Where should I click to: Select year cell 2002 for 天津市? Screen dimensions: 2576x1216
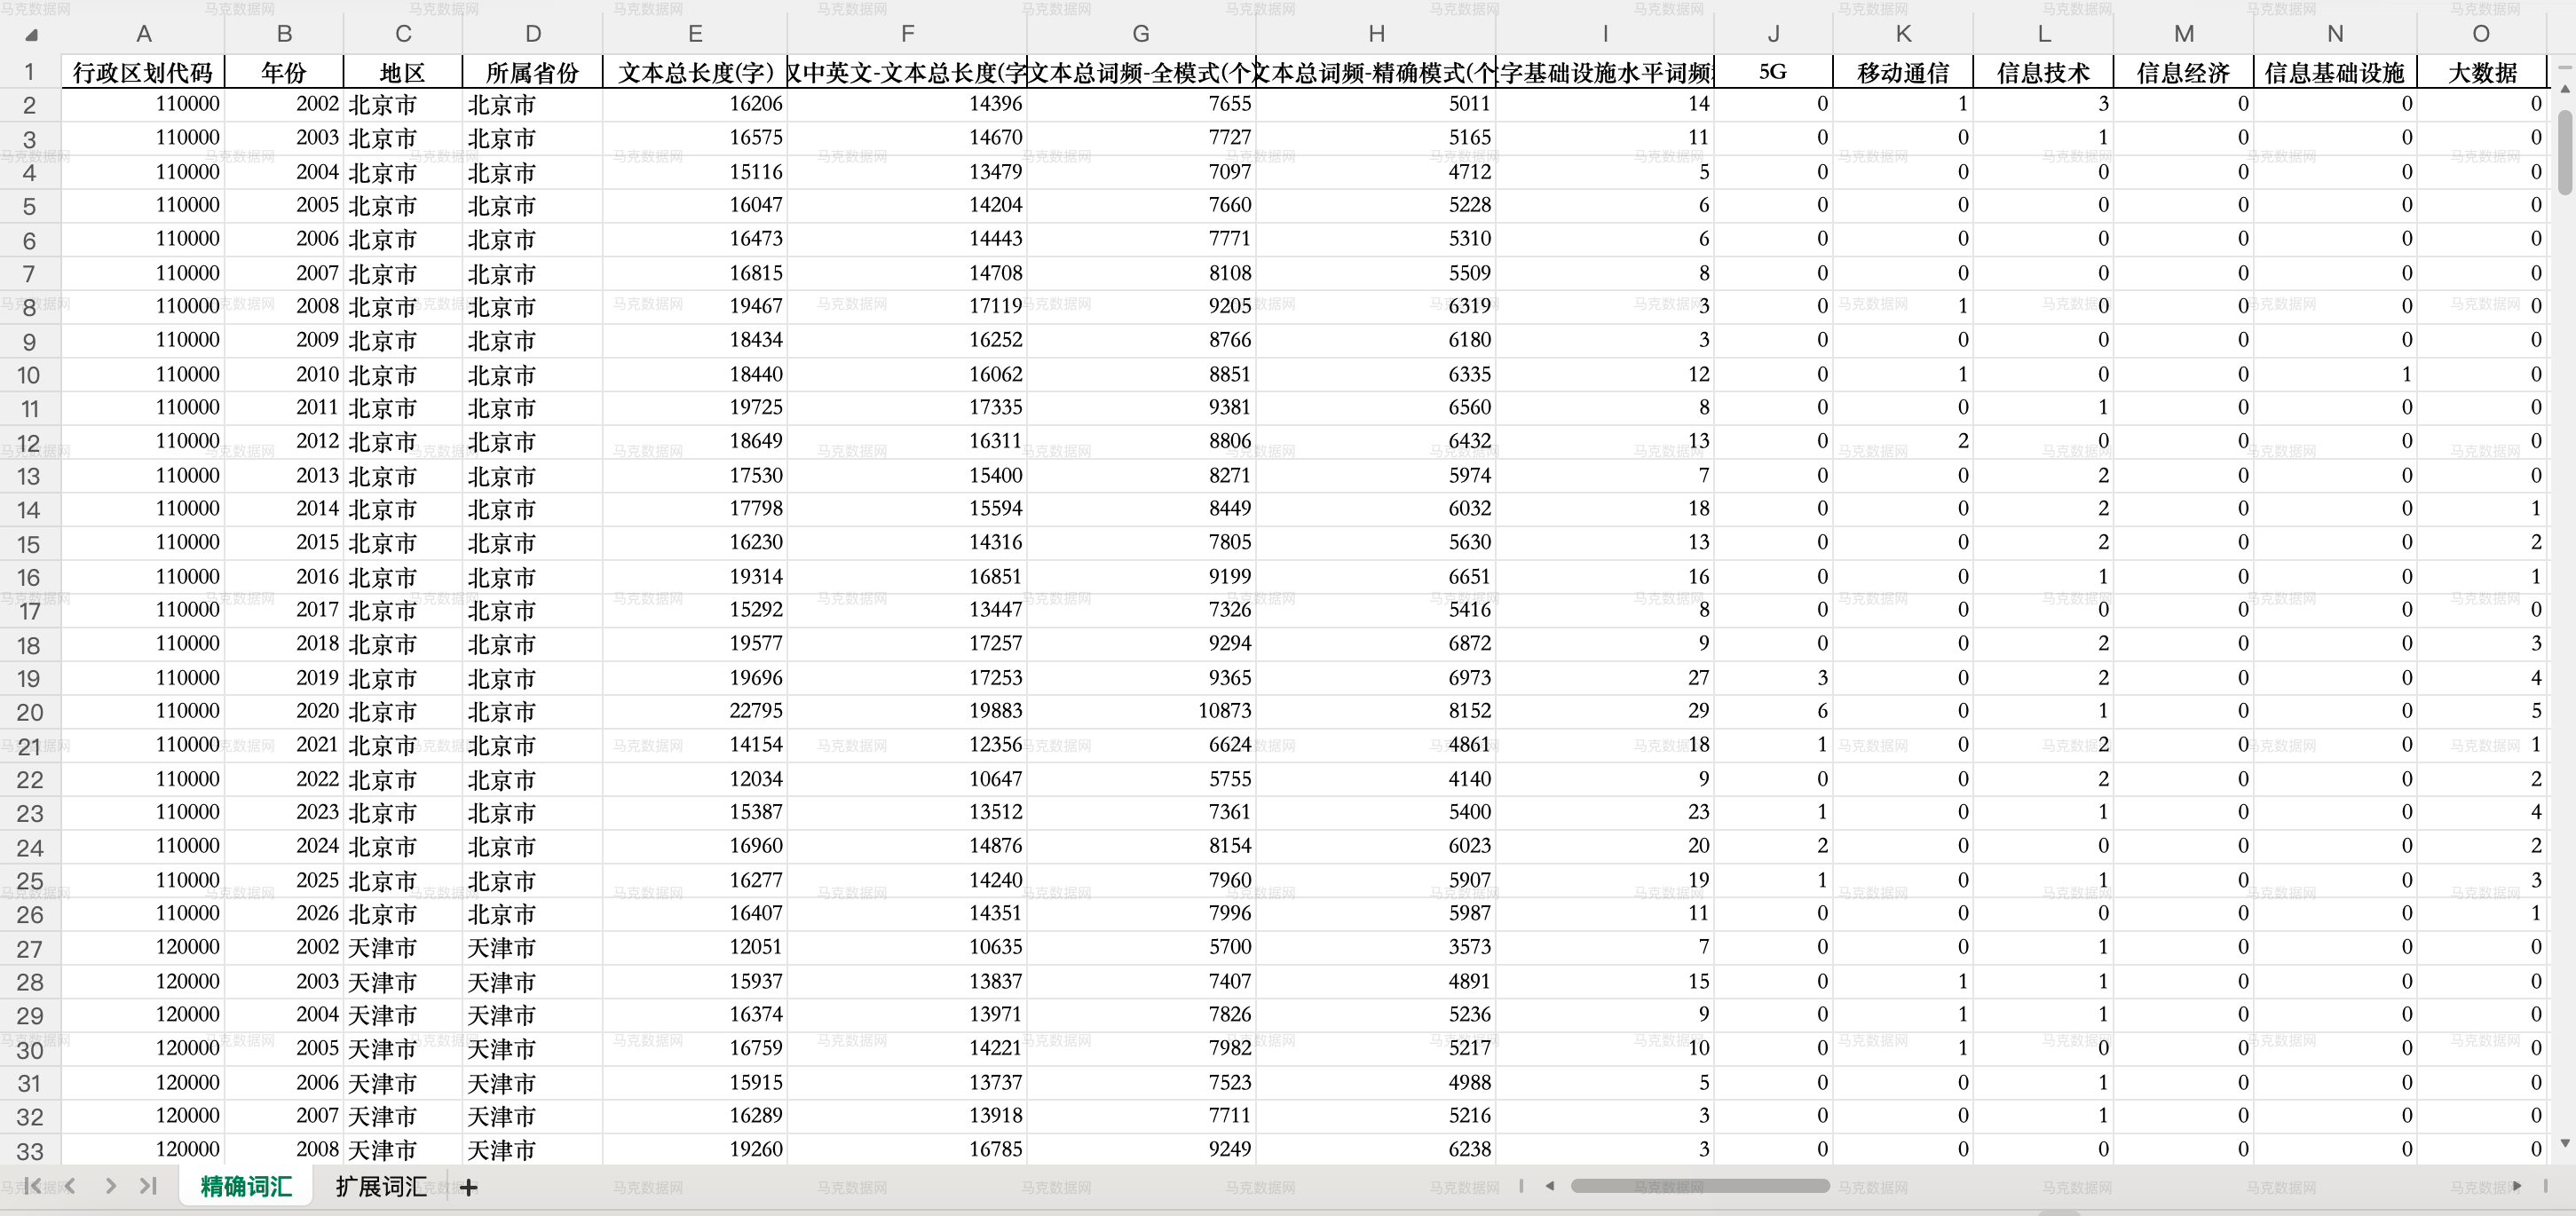coord(284,947)
